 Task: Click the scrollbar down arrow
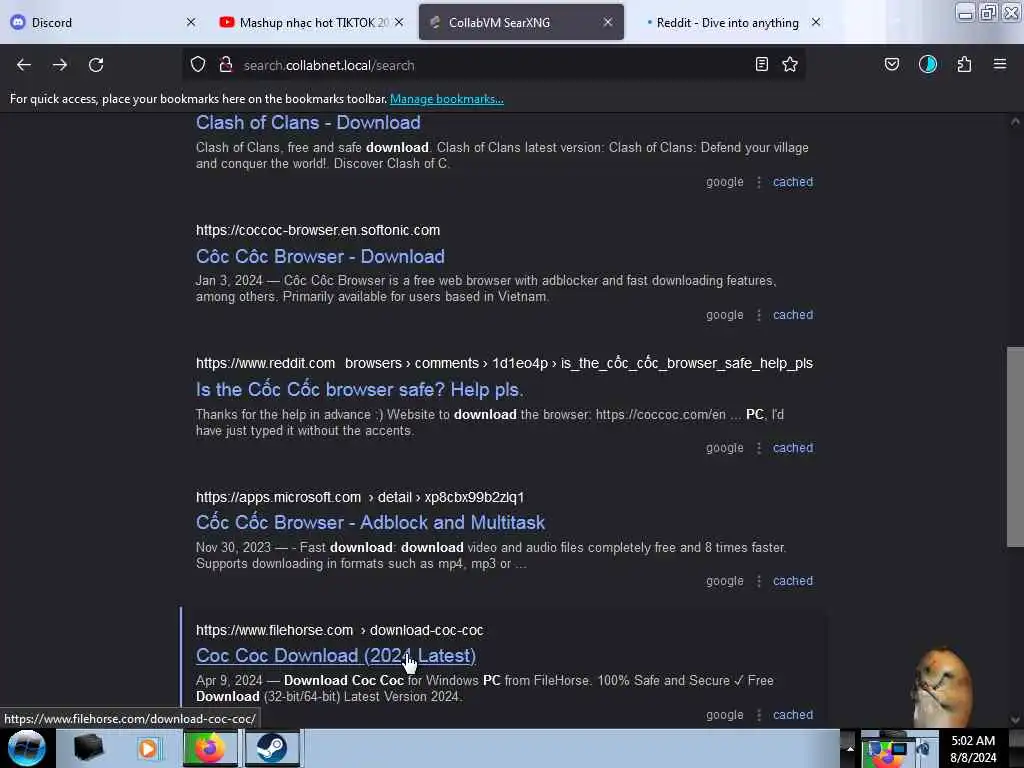pos(1015,719)
